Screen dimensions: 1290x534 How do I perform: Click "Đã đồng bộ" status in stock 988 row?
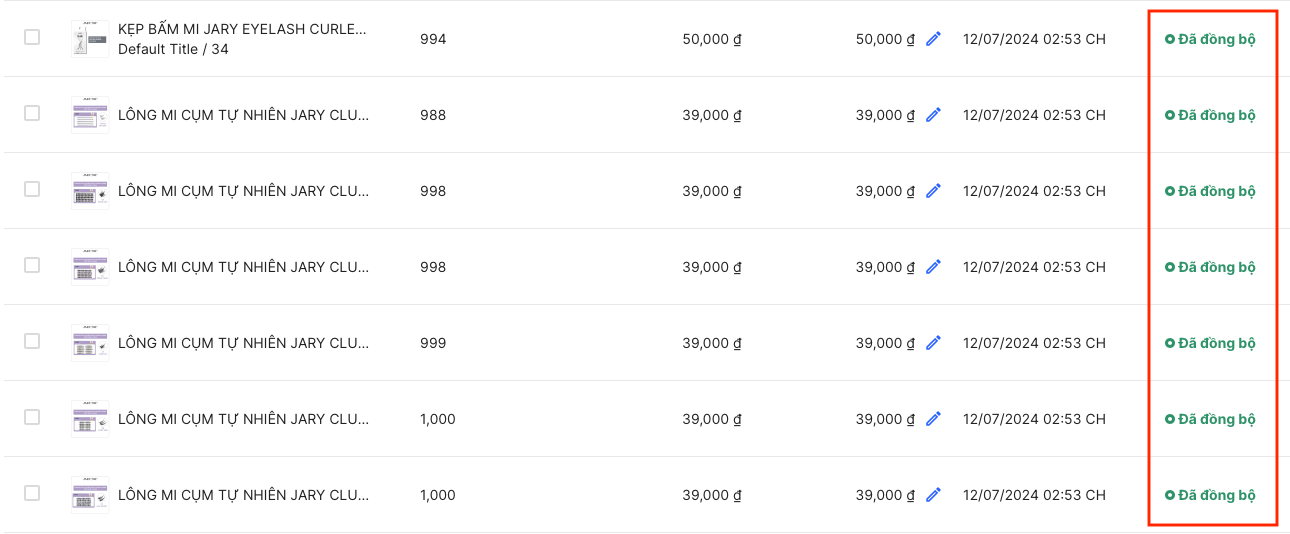point(1215,115)
